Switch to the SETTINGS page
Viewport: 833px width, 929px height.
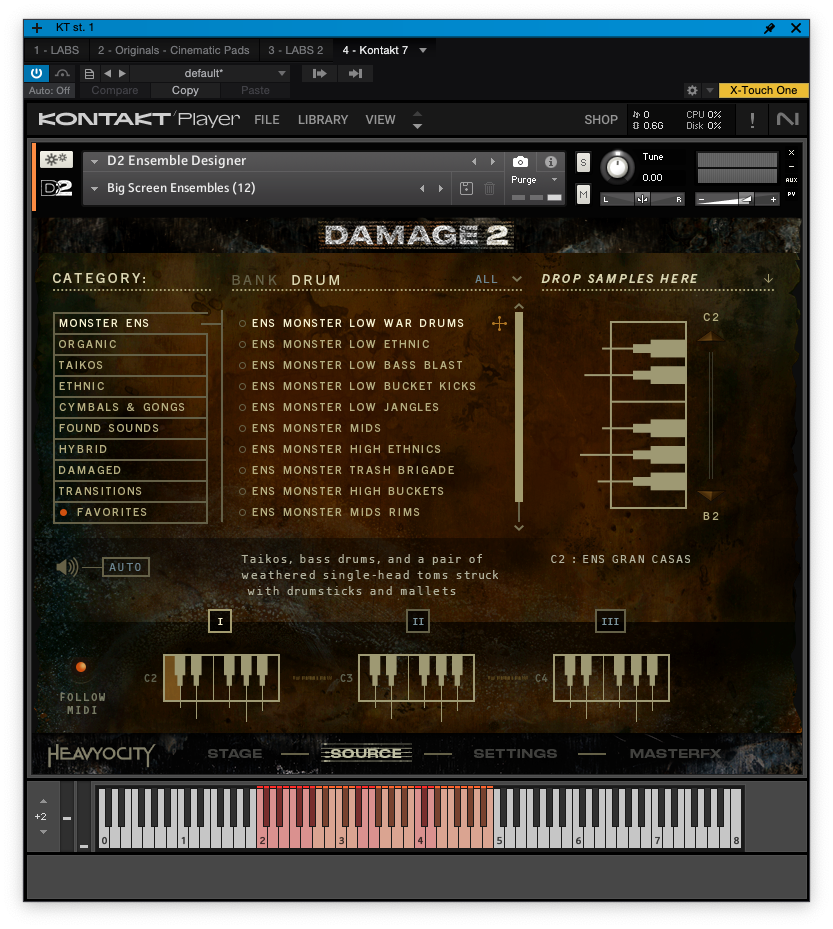(515, 753)
